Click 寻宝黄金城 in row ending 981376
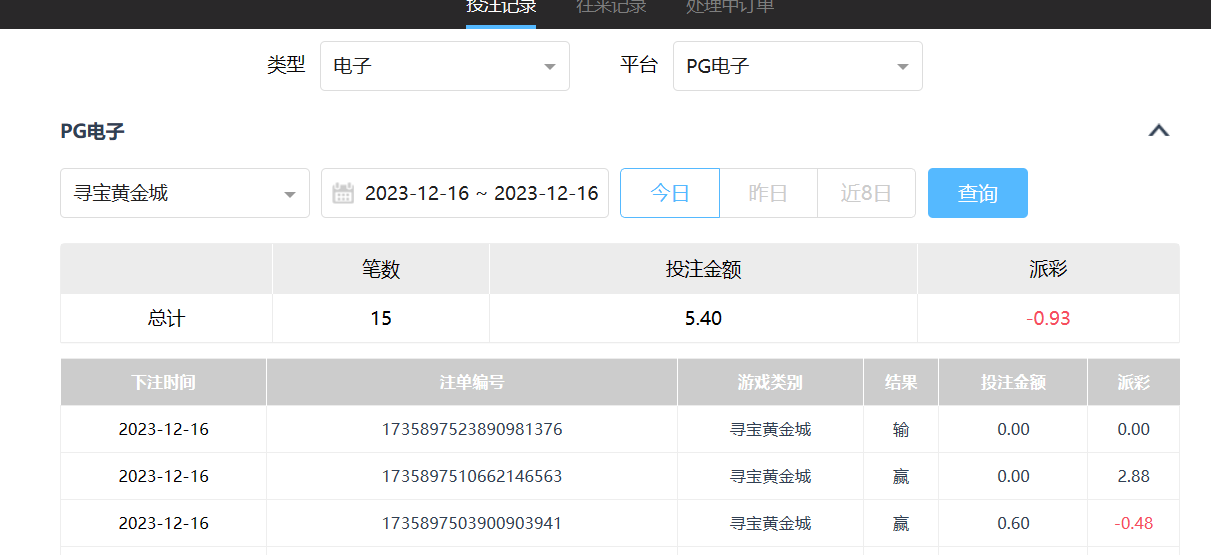 pyautogui.click(x=770, y=429)
